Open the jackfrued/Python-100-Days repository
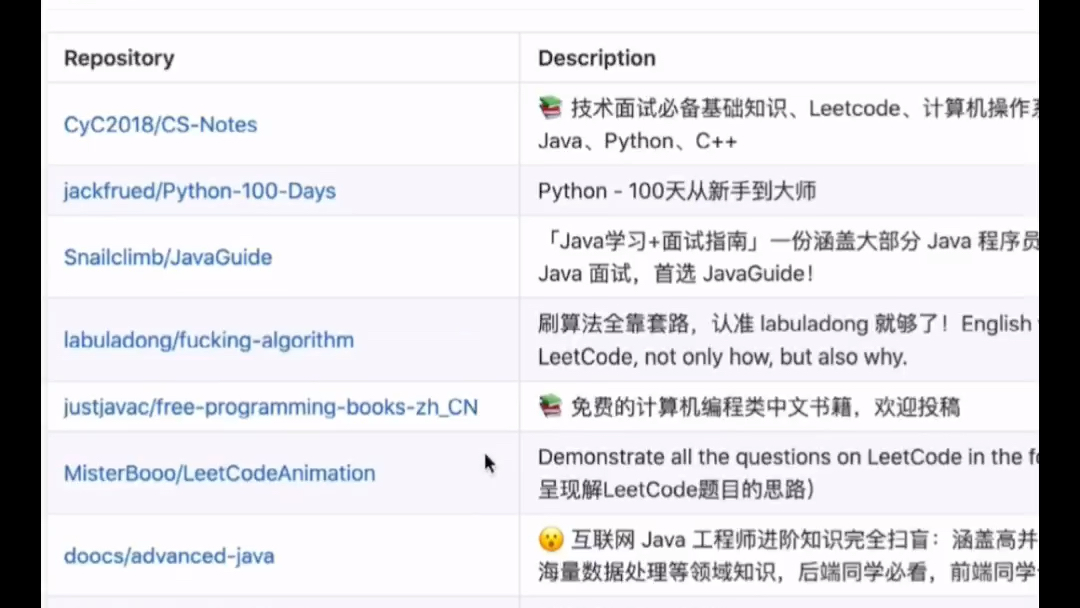 pyautogui.click(x=199, y=191)
